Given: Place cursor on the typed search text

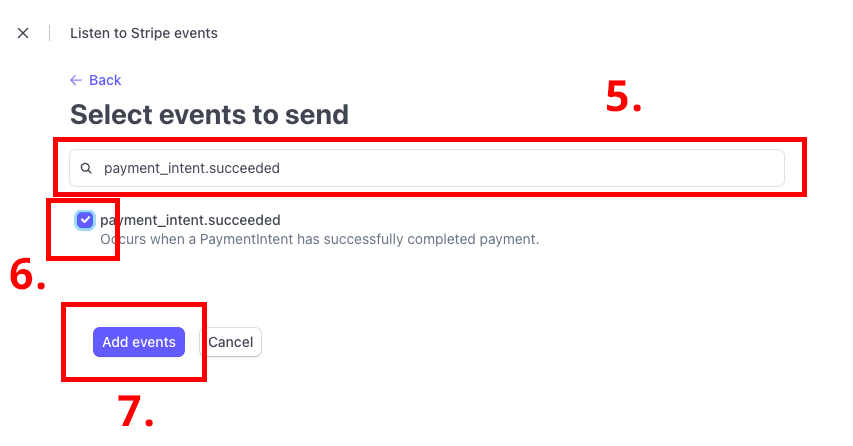Looking at the screenshot, I should pos(191,169).
